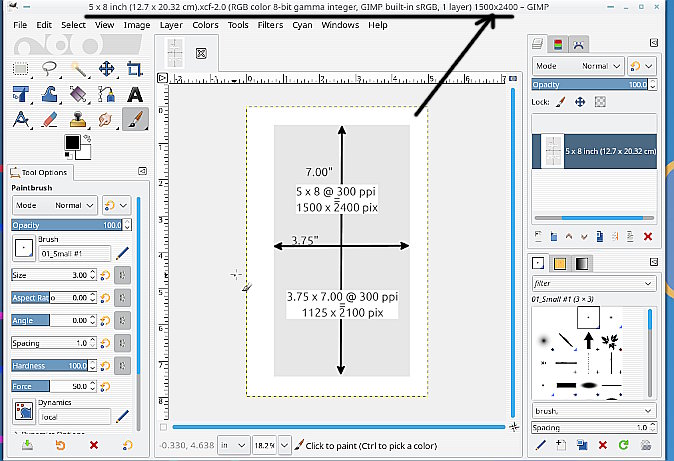Viewport: 674px width, 461px height.
Task: Toggle lock position and size icon
Action: 580,102
